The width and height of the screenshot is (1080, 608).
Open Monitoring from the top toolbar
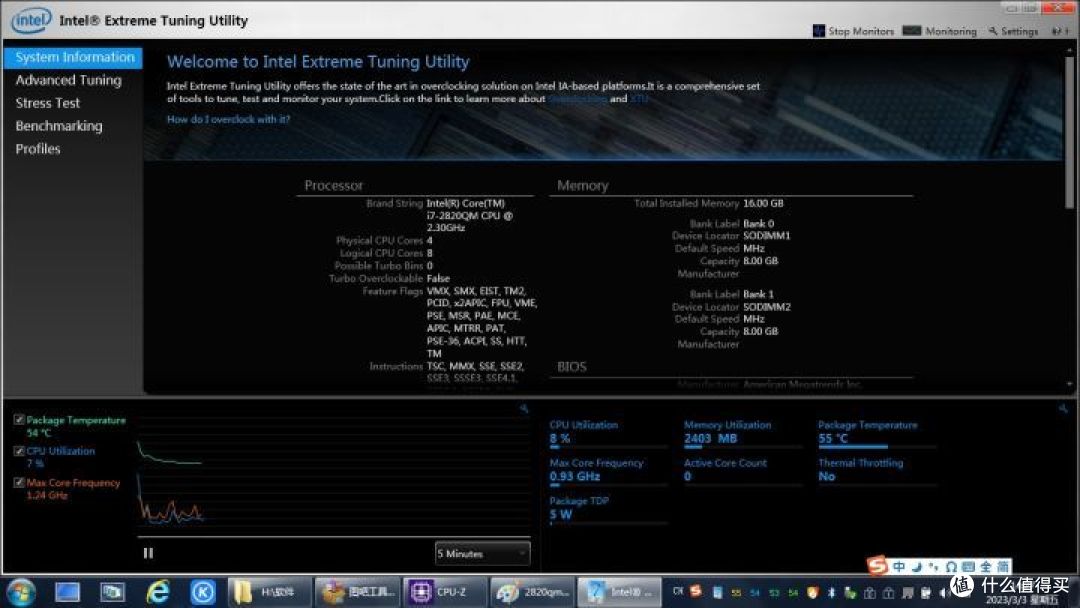pos(939,31)
